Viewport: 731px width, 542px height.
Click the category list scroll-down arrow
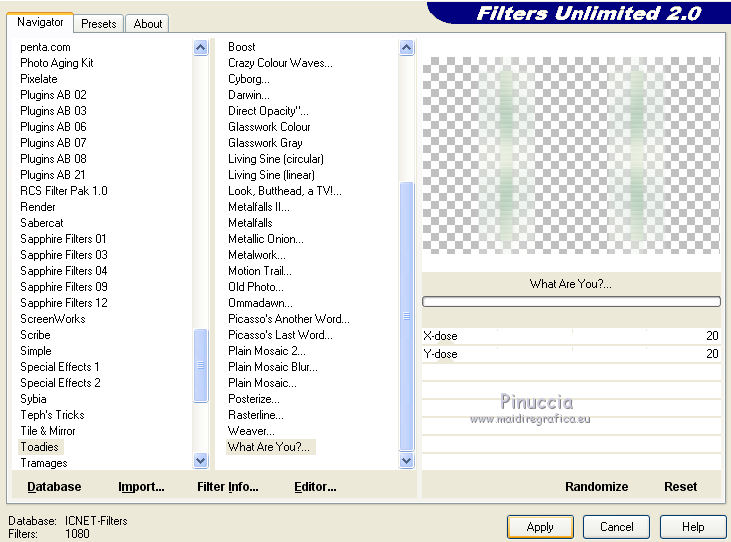(200, 461)
